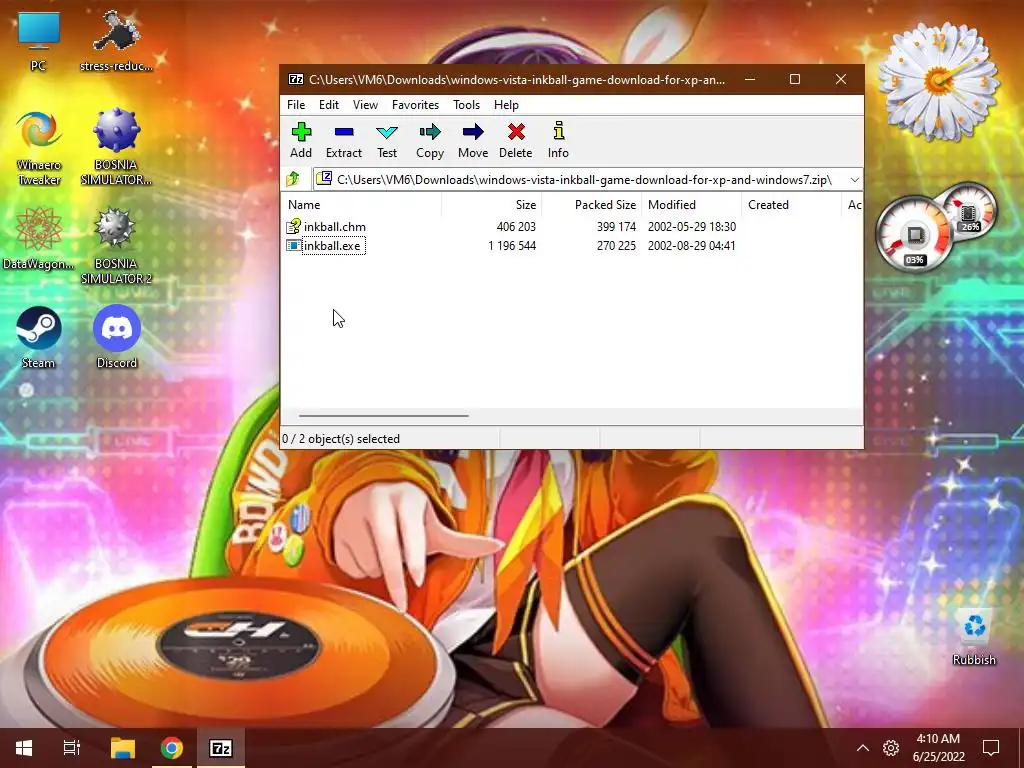Select DataWagon desktop icon

click(39, 238)
